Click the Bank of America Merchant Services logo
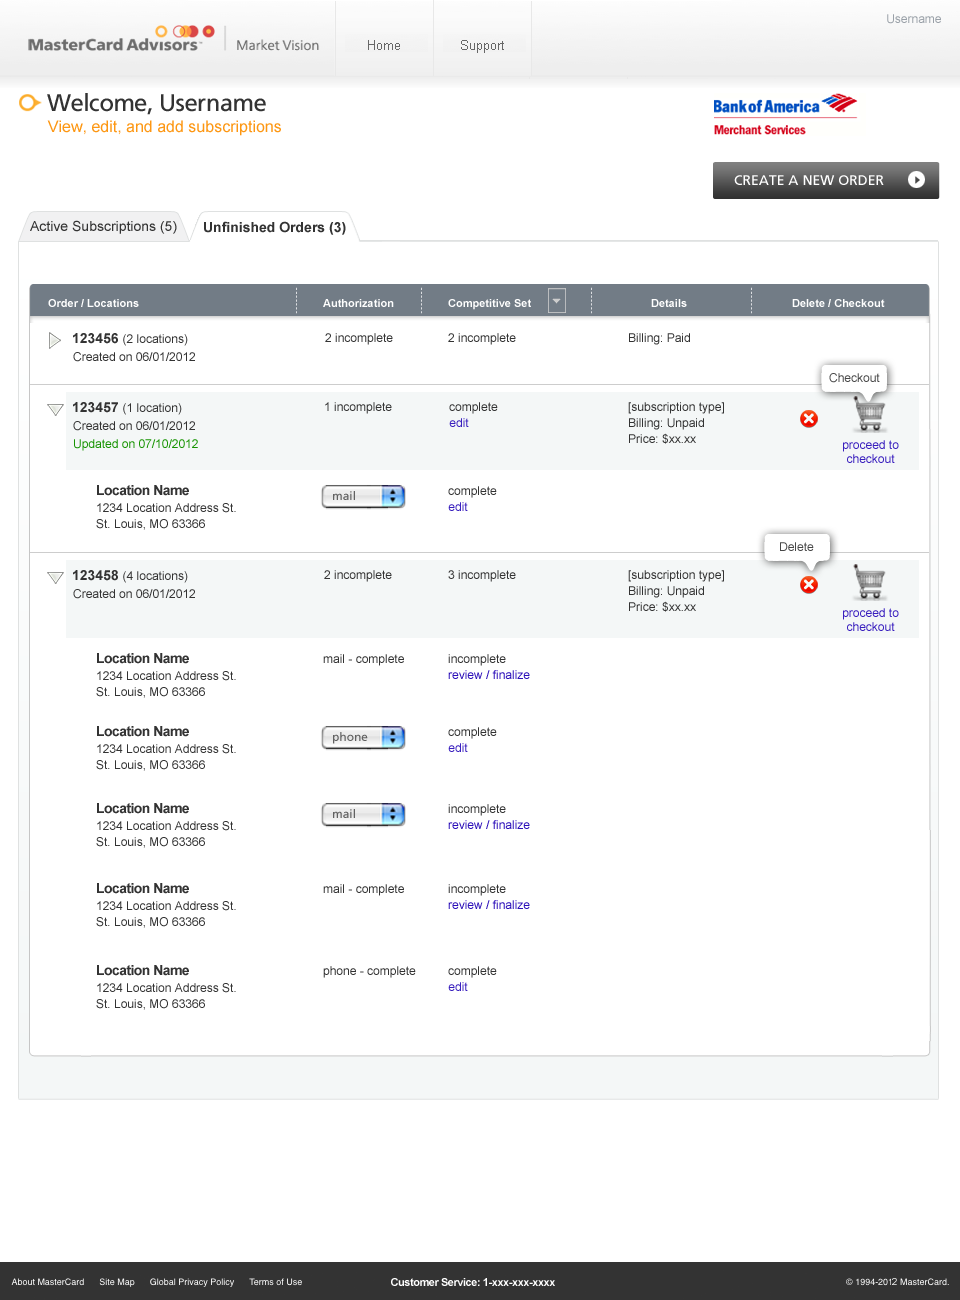This screenshot has height=1300, width=960. pos(784,115)
